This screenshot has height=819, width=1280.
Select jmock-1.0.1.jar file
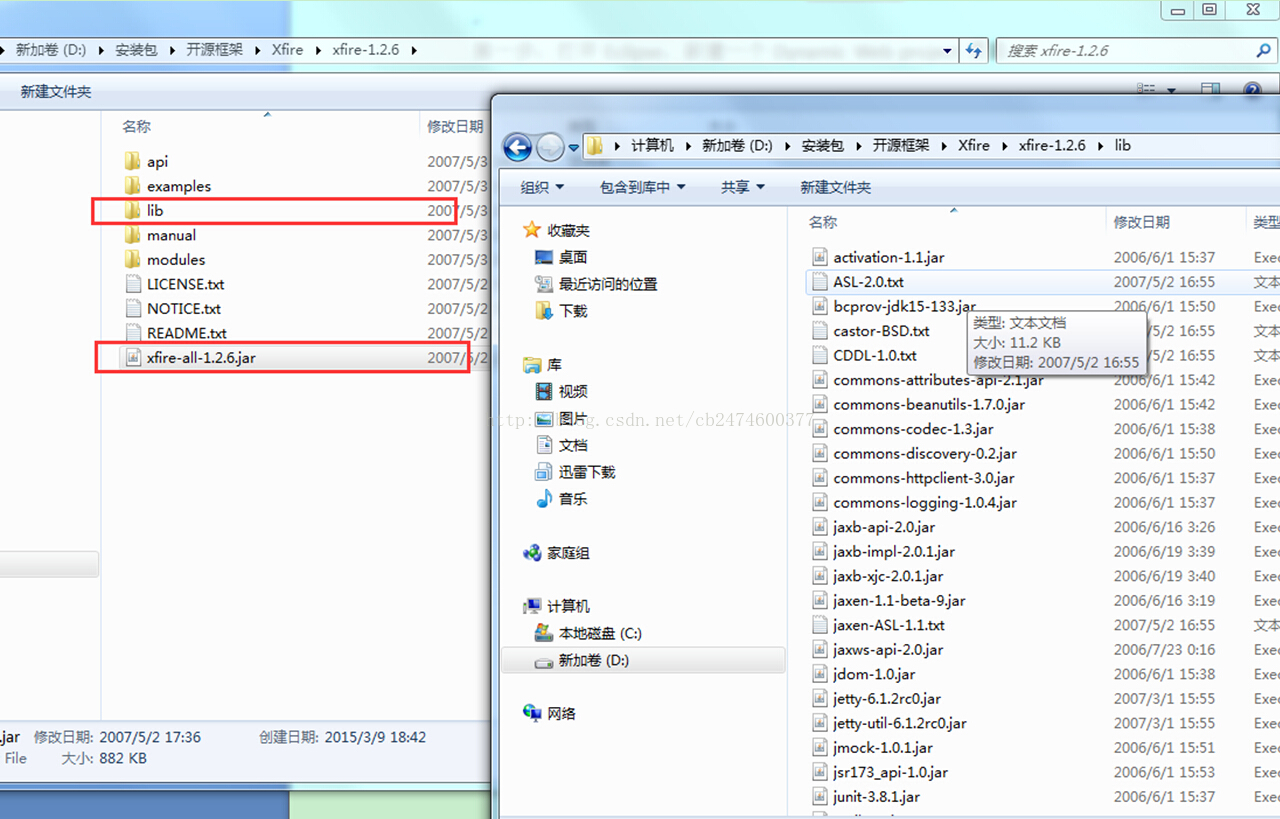pyautogui.click(x=883, y=748)
